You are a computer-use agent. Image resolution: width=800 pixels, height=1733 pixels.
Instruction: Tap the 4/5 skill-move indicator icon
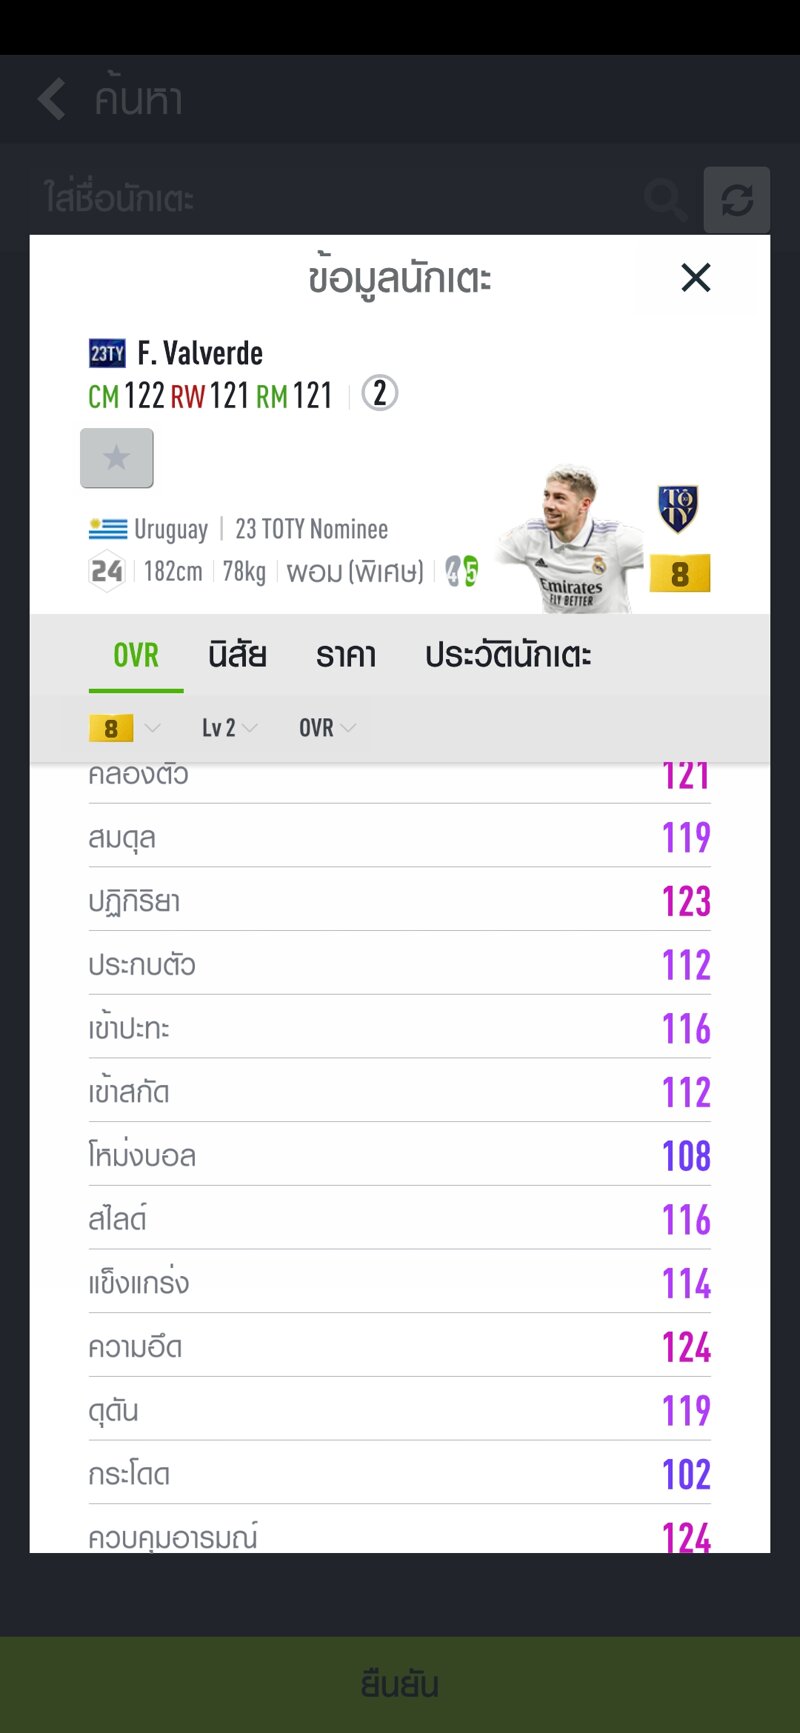[462, 571]
